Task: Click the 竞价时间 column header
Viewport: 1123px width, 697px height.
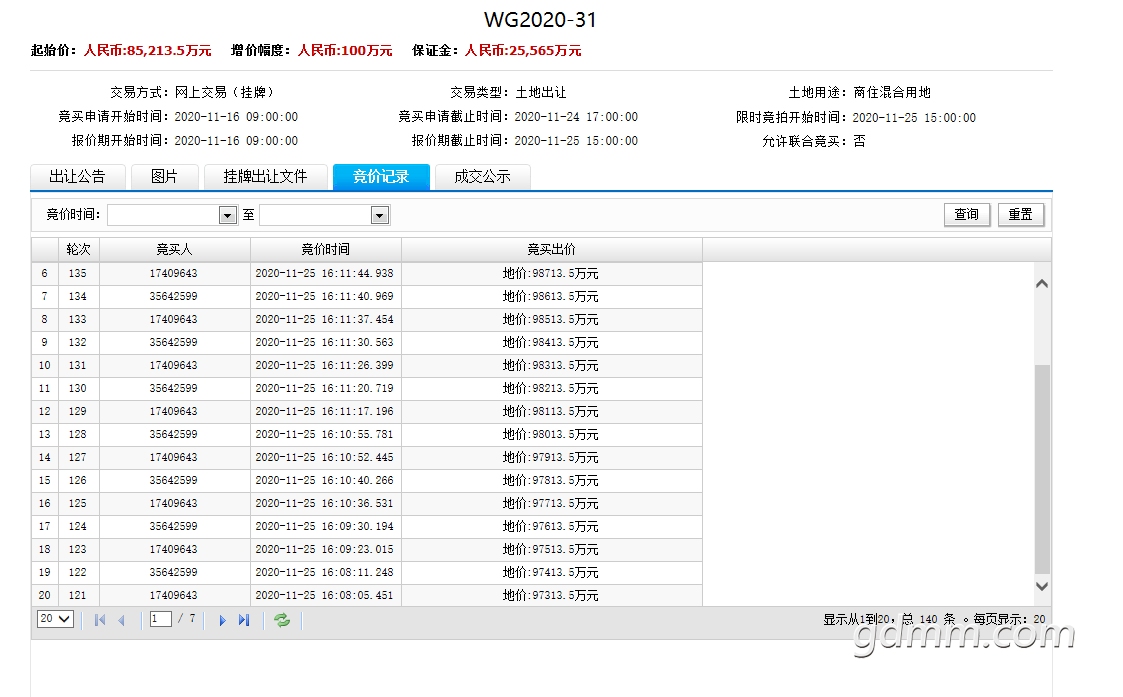Action: 326,249
